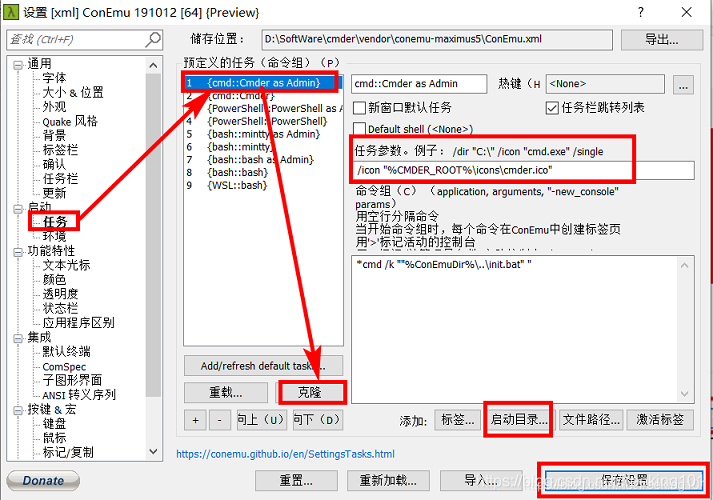Image resolution: width=713 pixels, height=500 pixels.
Task: Select task {bash::mintty}
Action: coord(263,147)
